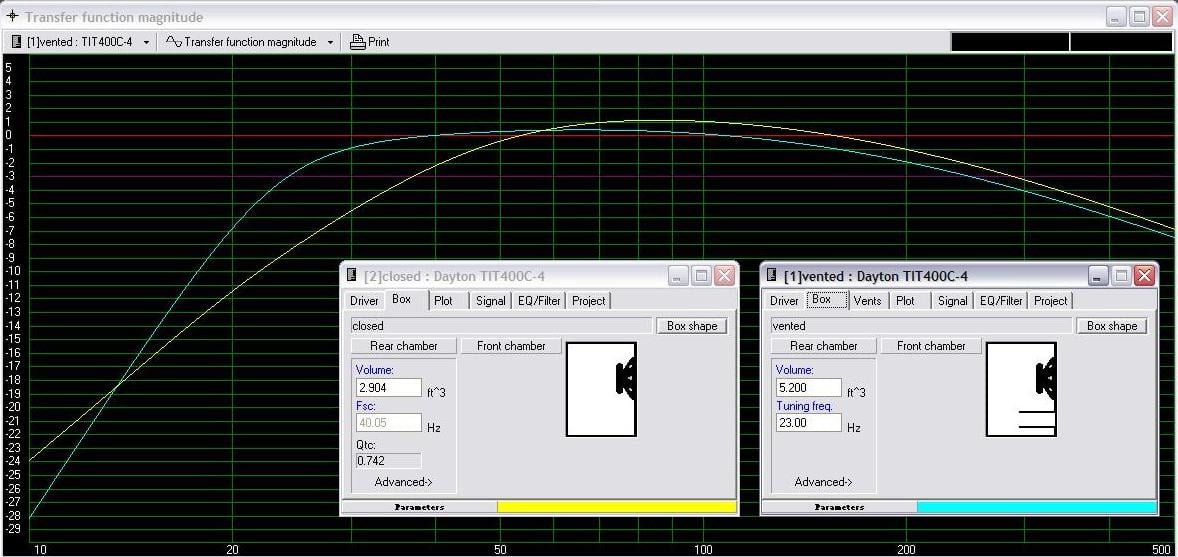Click the graph icon beside Transfer function magnitude
Viewport: 1178px width, 557px height.
pos(174,42)
